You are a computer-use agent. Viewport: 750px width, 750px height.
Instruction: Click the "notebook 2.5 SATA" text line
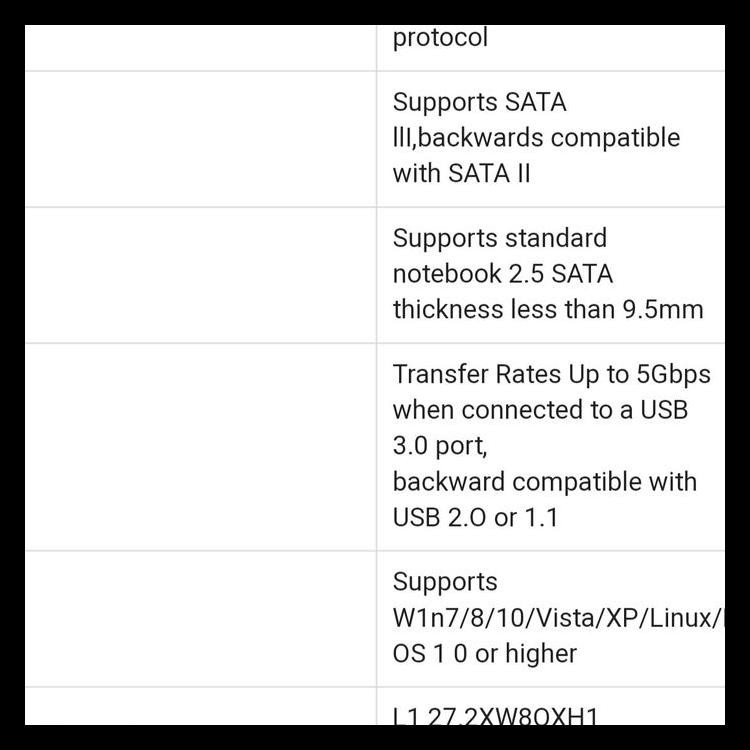coord(502,274)
